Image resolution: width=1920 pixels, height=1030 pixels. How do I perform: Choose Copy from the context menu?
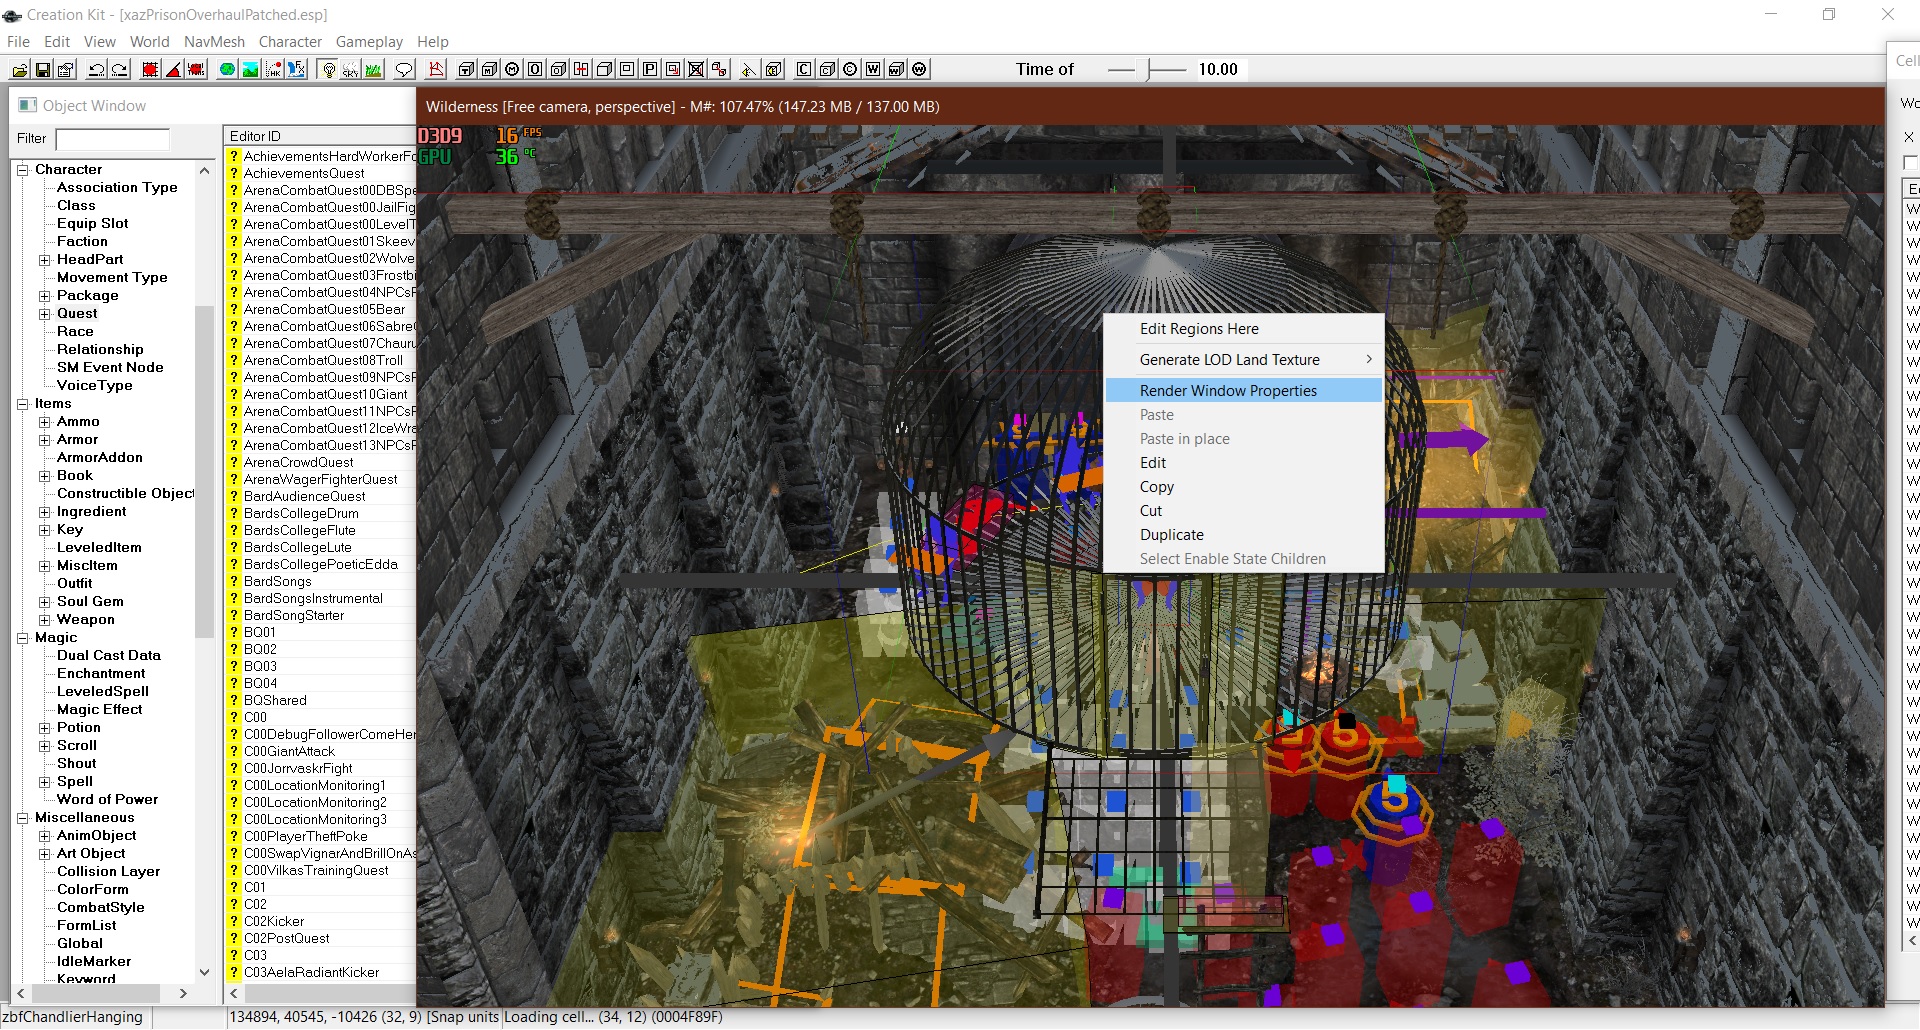click(1244, 487)
